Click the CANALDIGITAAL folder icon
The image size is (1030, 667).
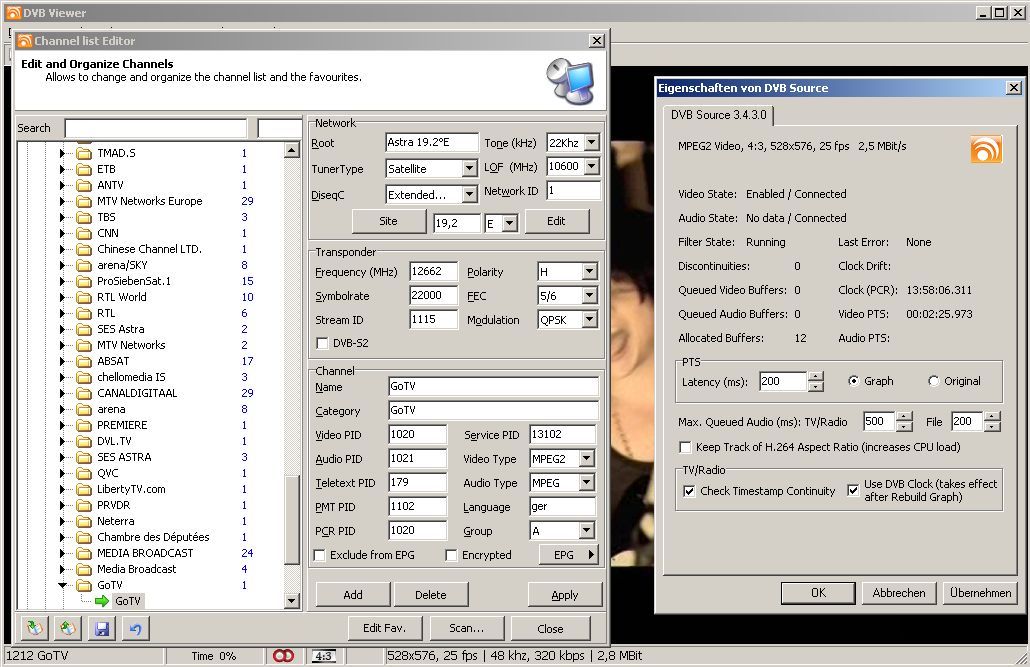tap(83, 393)
